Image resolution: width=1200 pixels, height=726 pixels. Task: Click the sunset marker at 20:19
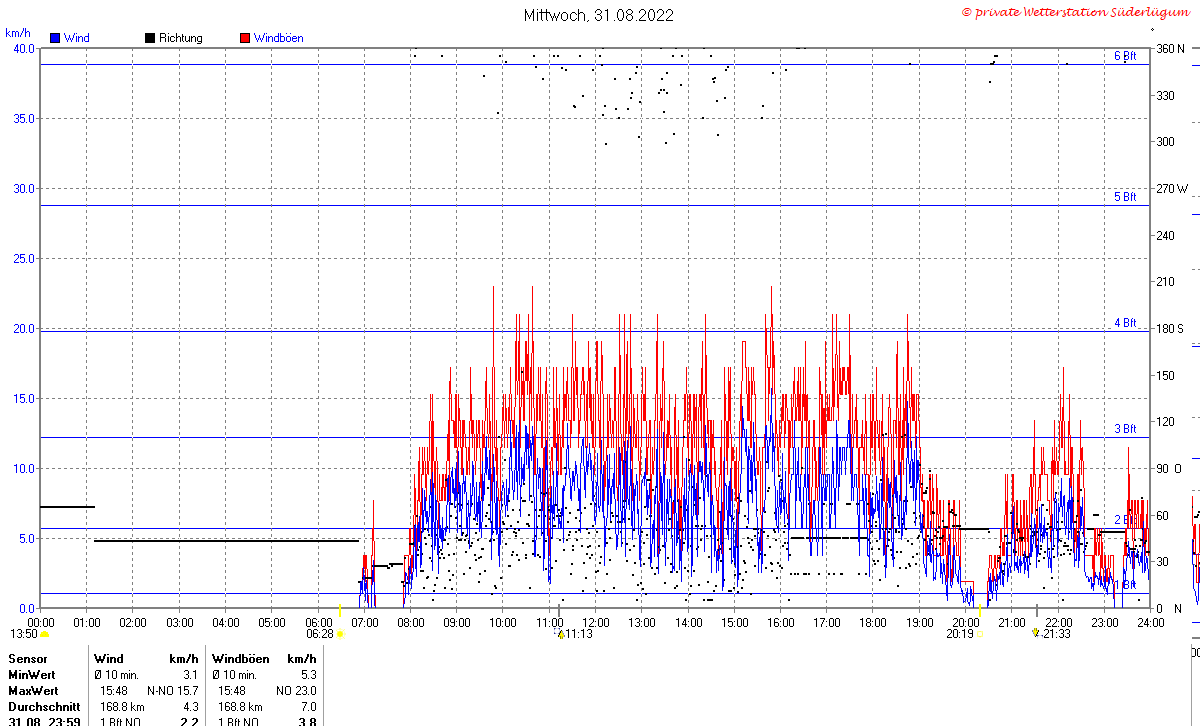(x=980, y=633)
